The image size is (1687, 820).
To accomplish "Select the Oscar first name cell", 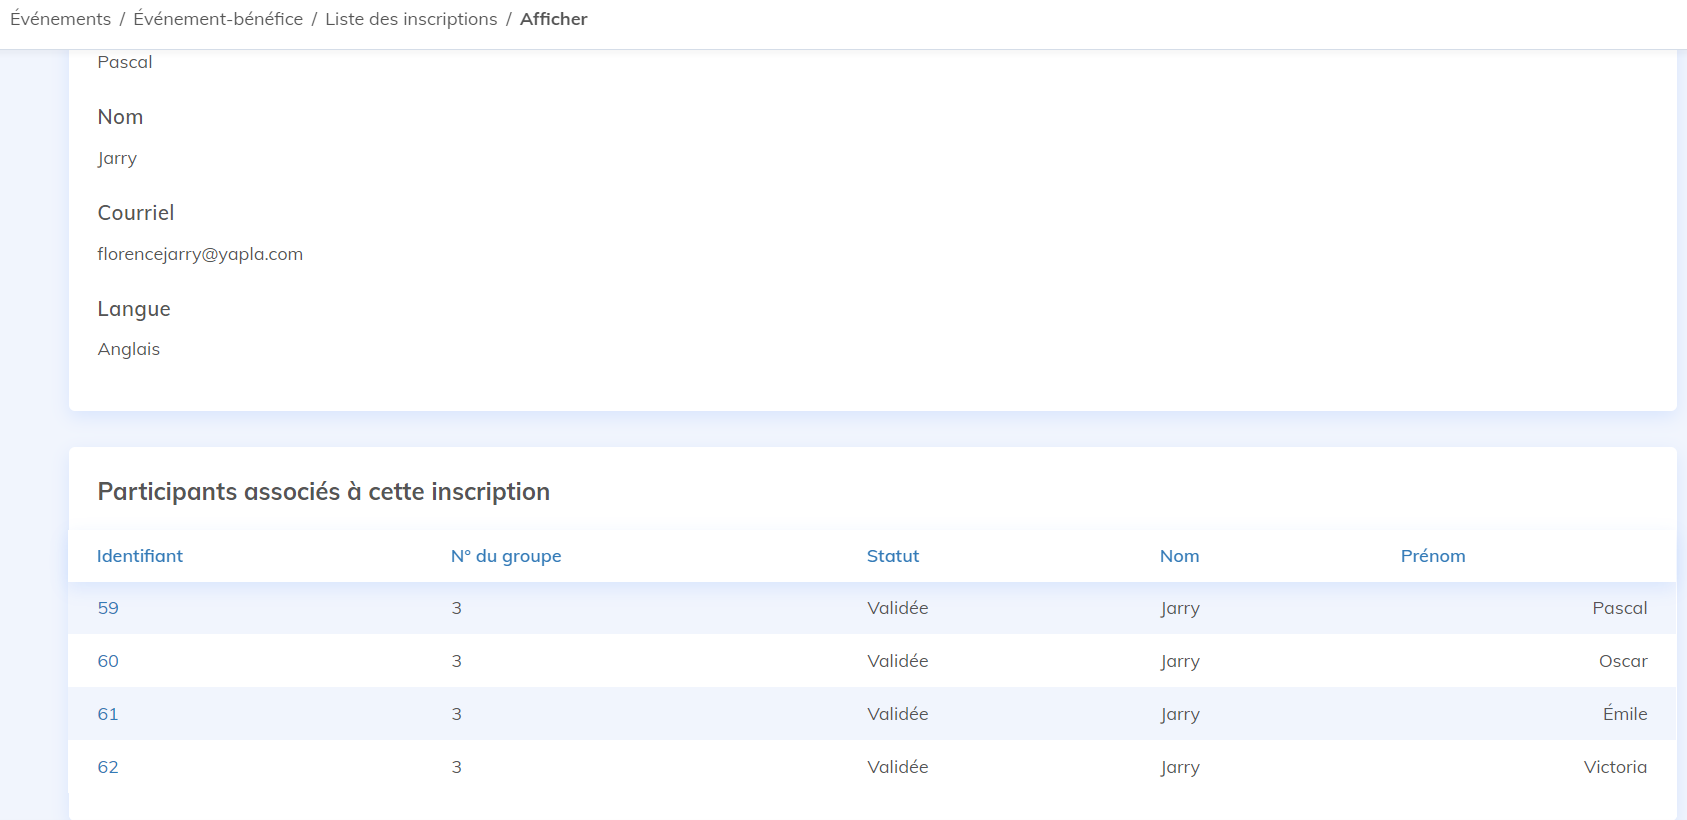I will point(1622,661).
